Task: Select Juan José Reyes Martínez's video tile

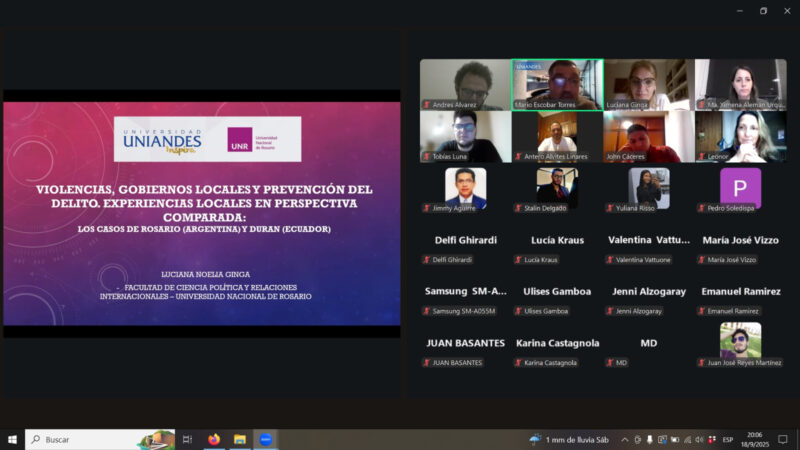Action: tap(740, 342)
